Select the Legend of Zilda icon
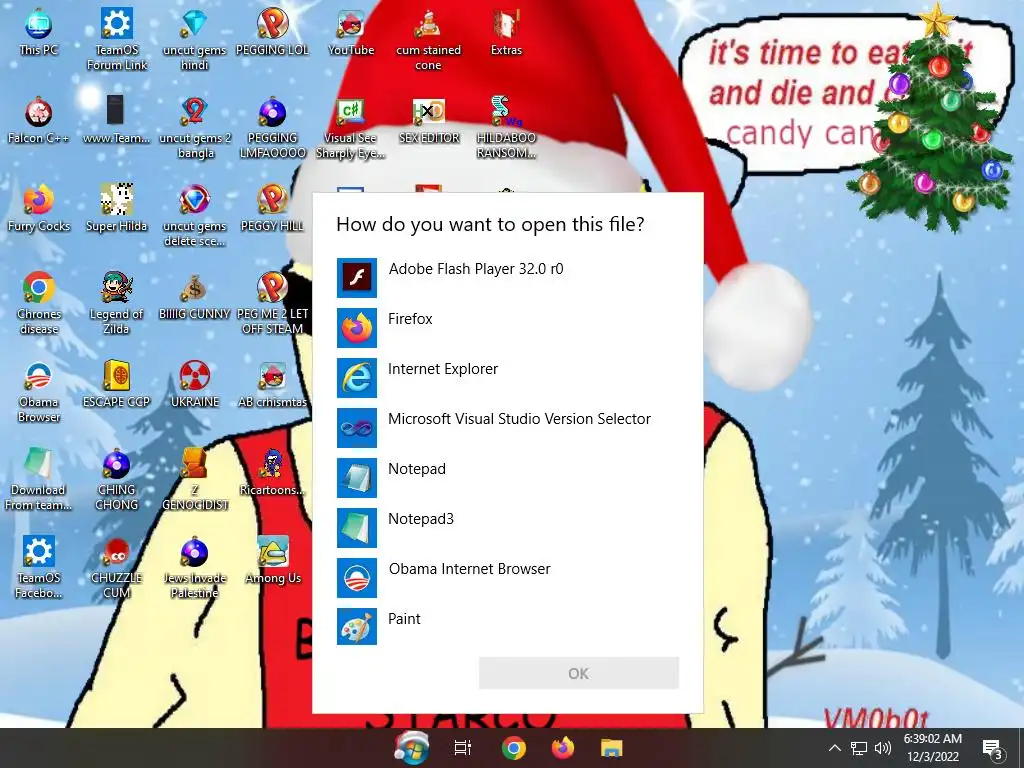Viewport: 1024px width, 768px height. 116,302
